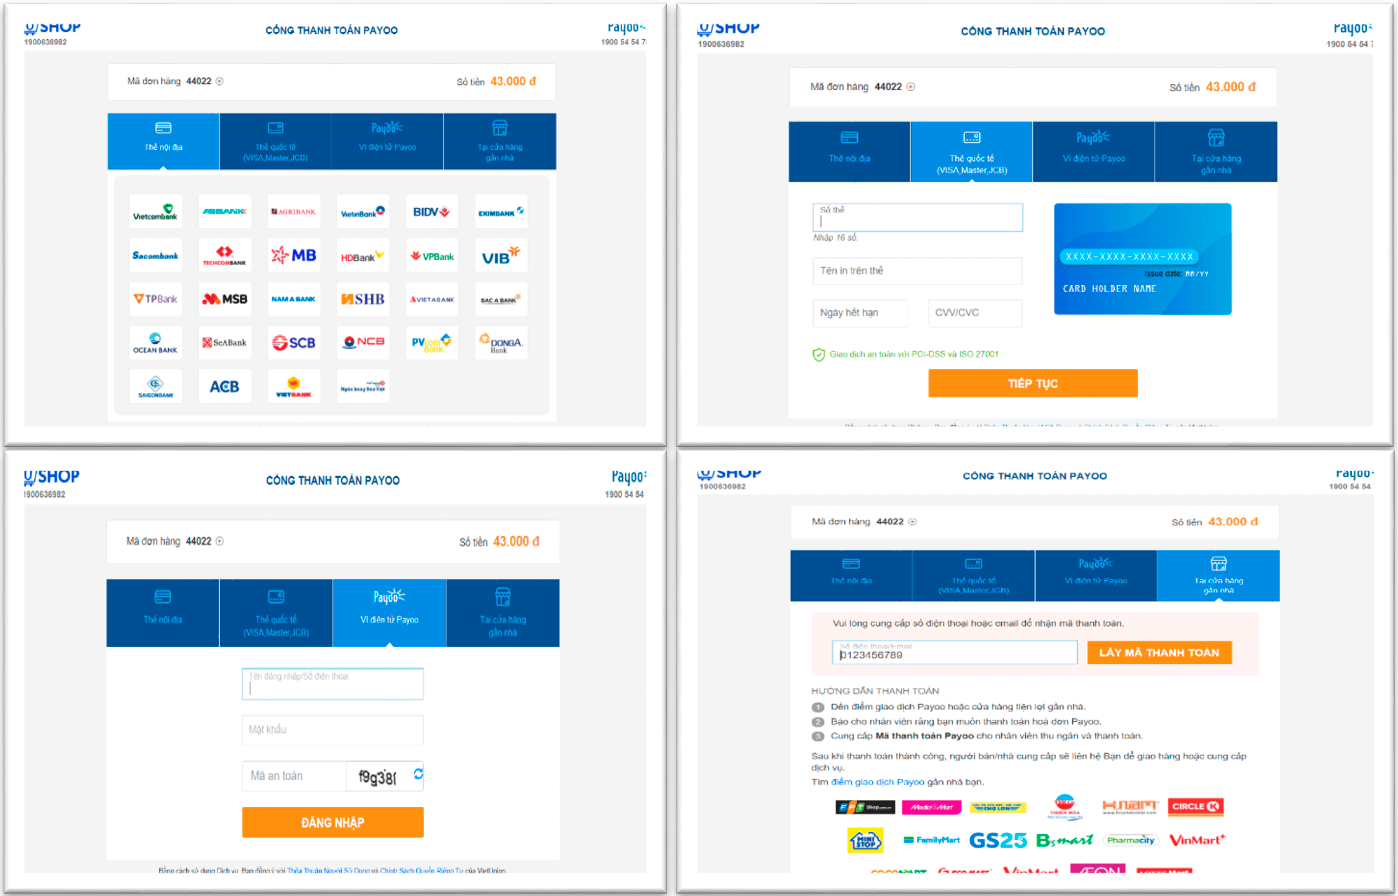The width and height of the screenshot is (1398, 896).
Task: Click the Media Mart store logo
Action: point(931,807)
